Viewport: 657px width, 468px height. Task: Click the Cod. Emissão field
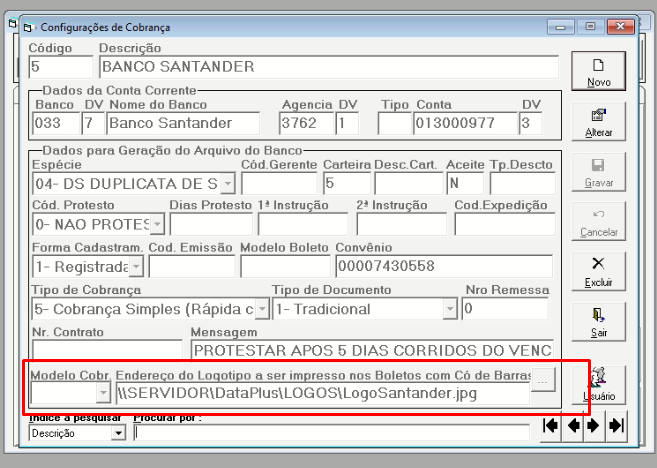pos(192,266)
